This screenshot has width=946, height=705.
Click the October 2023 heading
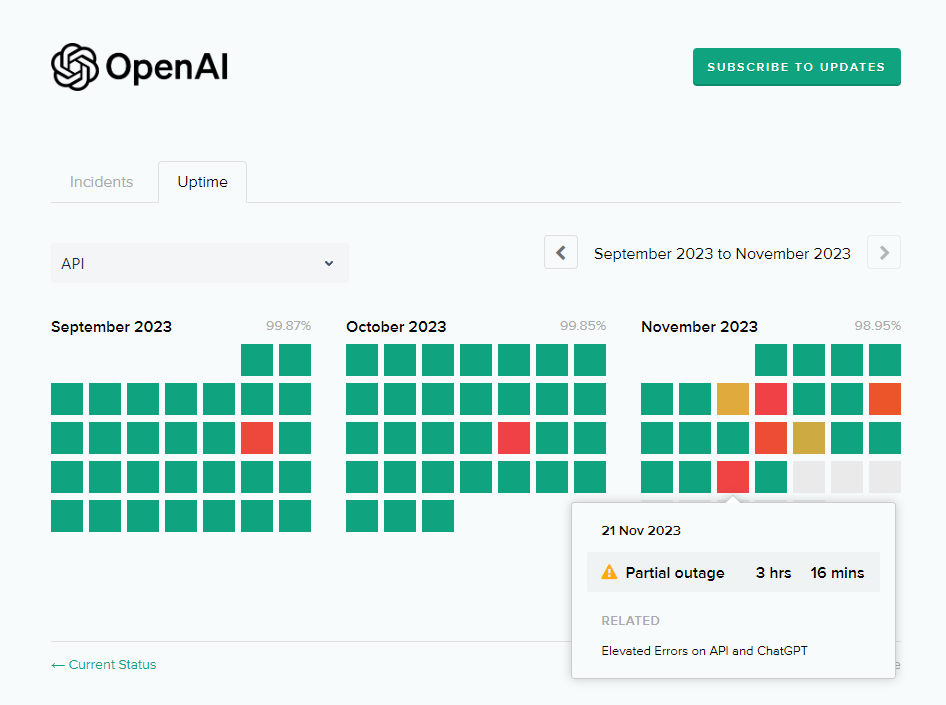coord(396,327)
